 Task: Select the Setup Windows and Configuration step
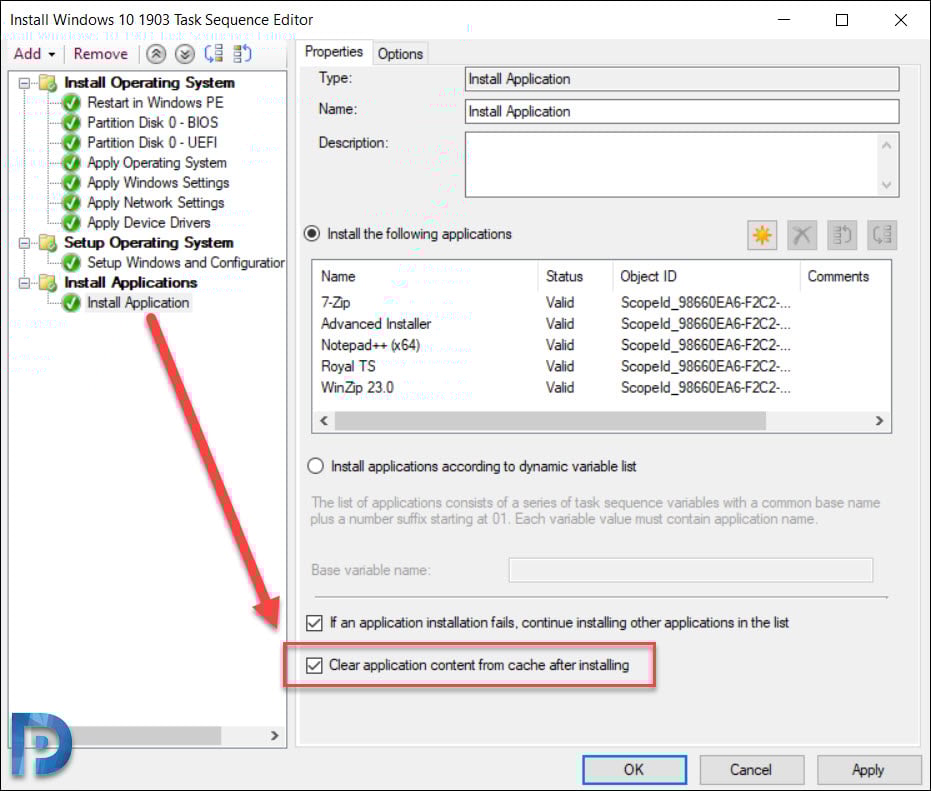pyautogui.click(x=185, y=262)
